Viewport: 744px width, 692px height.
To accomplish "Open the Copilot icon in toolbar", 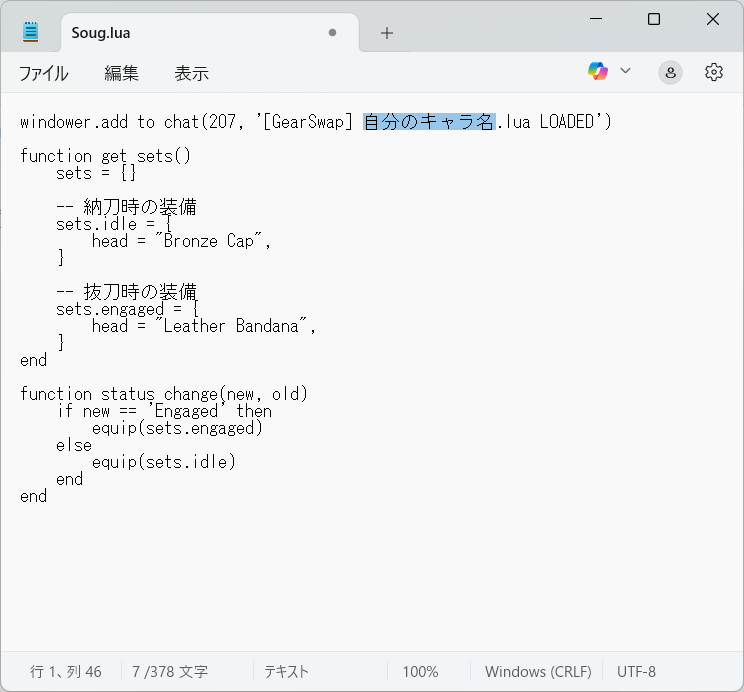I will (x=598, y=71).
